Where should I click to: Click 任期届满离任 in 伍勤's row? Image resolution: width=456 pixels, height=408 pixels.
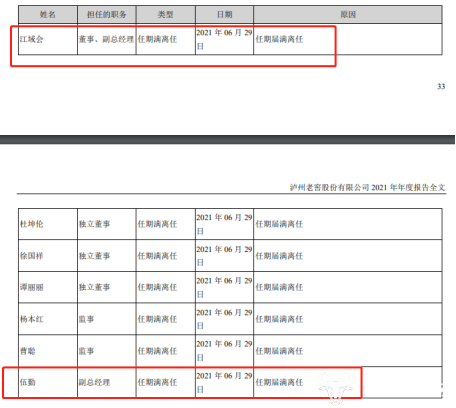click(279, 382)
